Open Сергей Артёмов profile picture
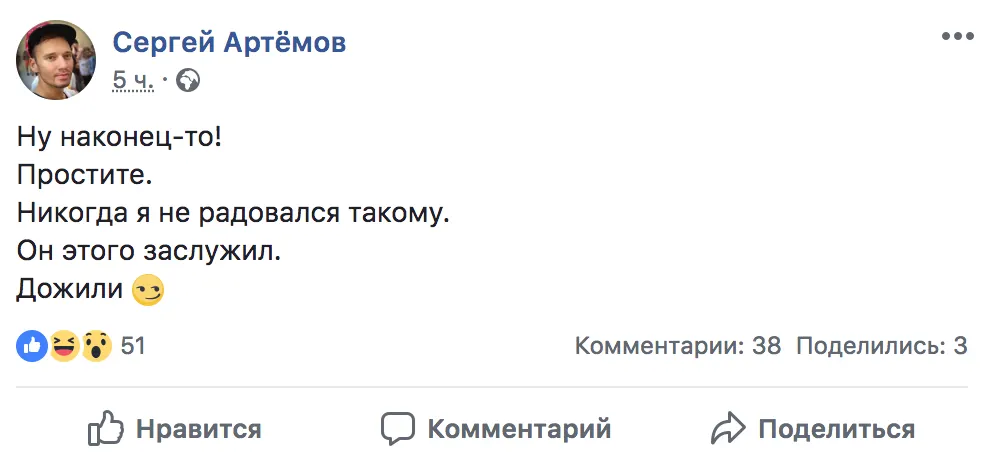 [x=56, y=60]
